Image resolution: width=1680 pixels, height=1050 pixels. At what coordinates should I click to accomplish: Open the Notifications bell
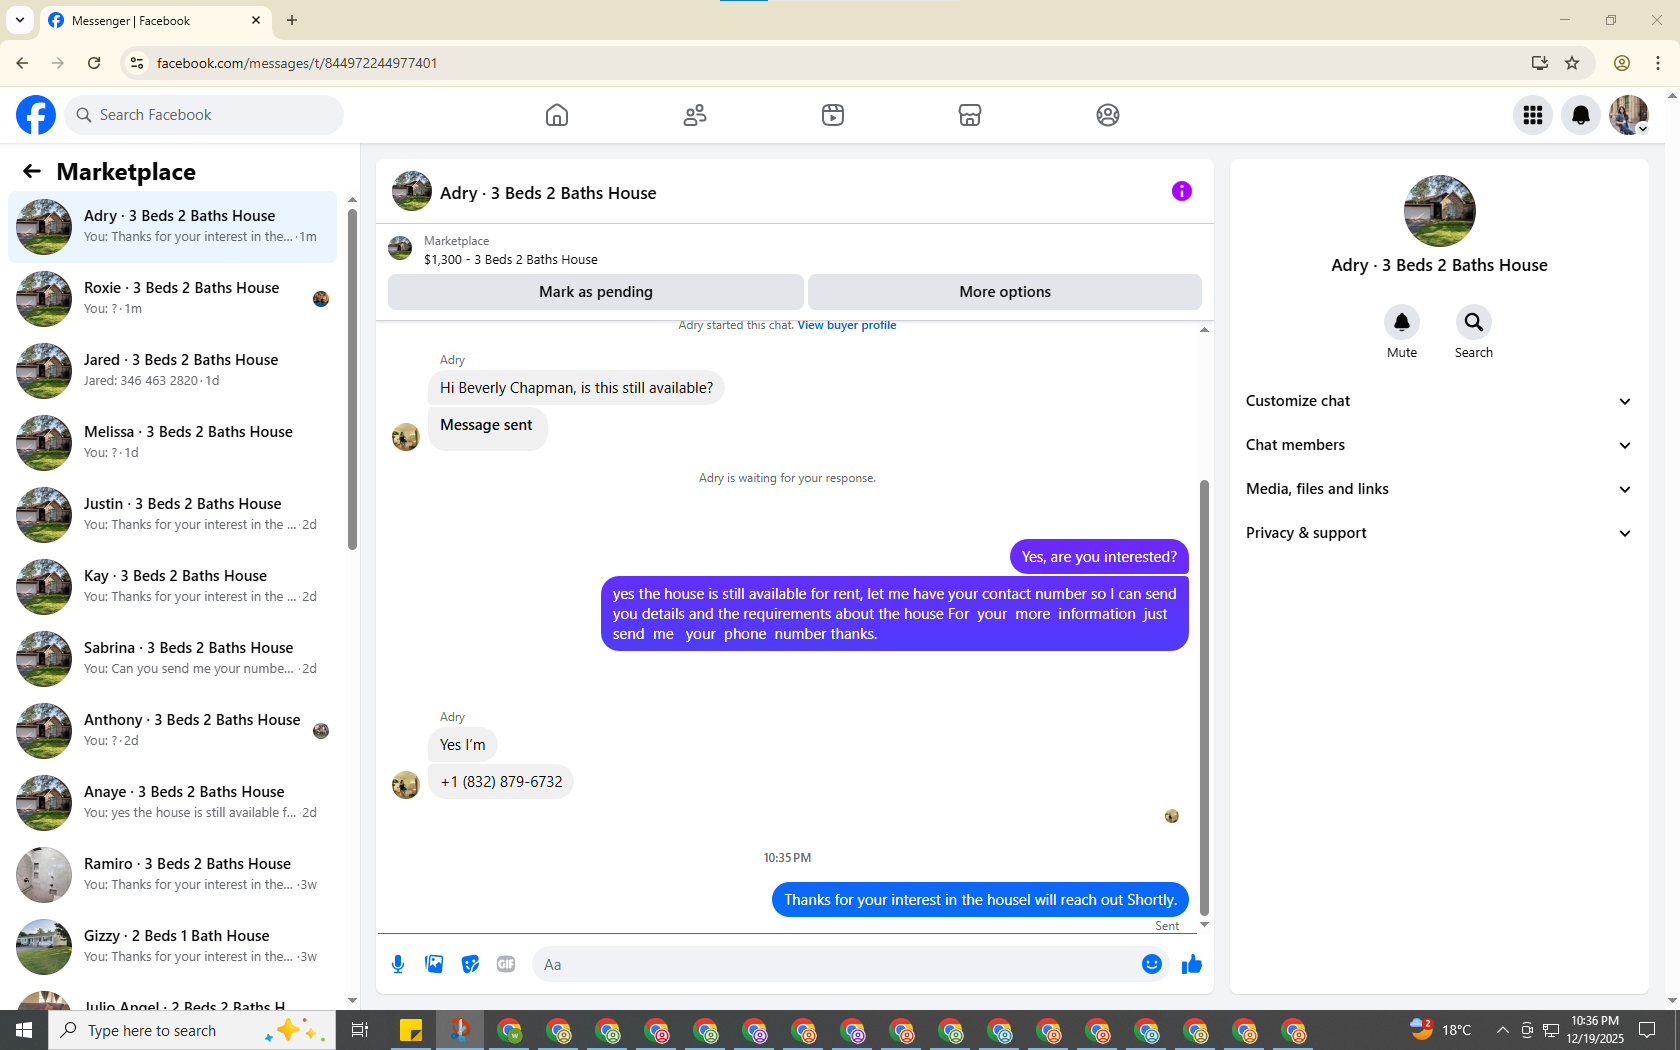1581,115
